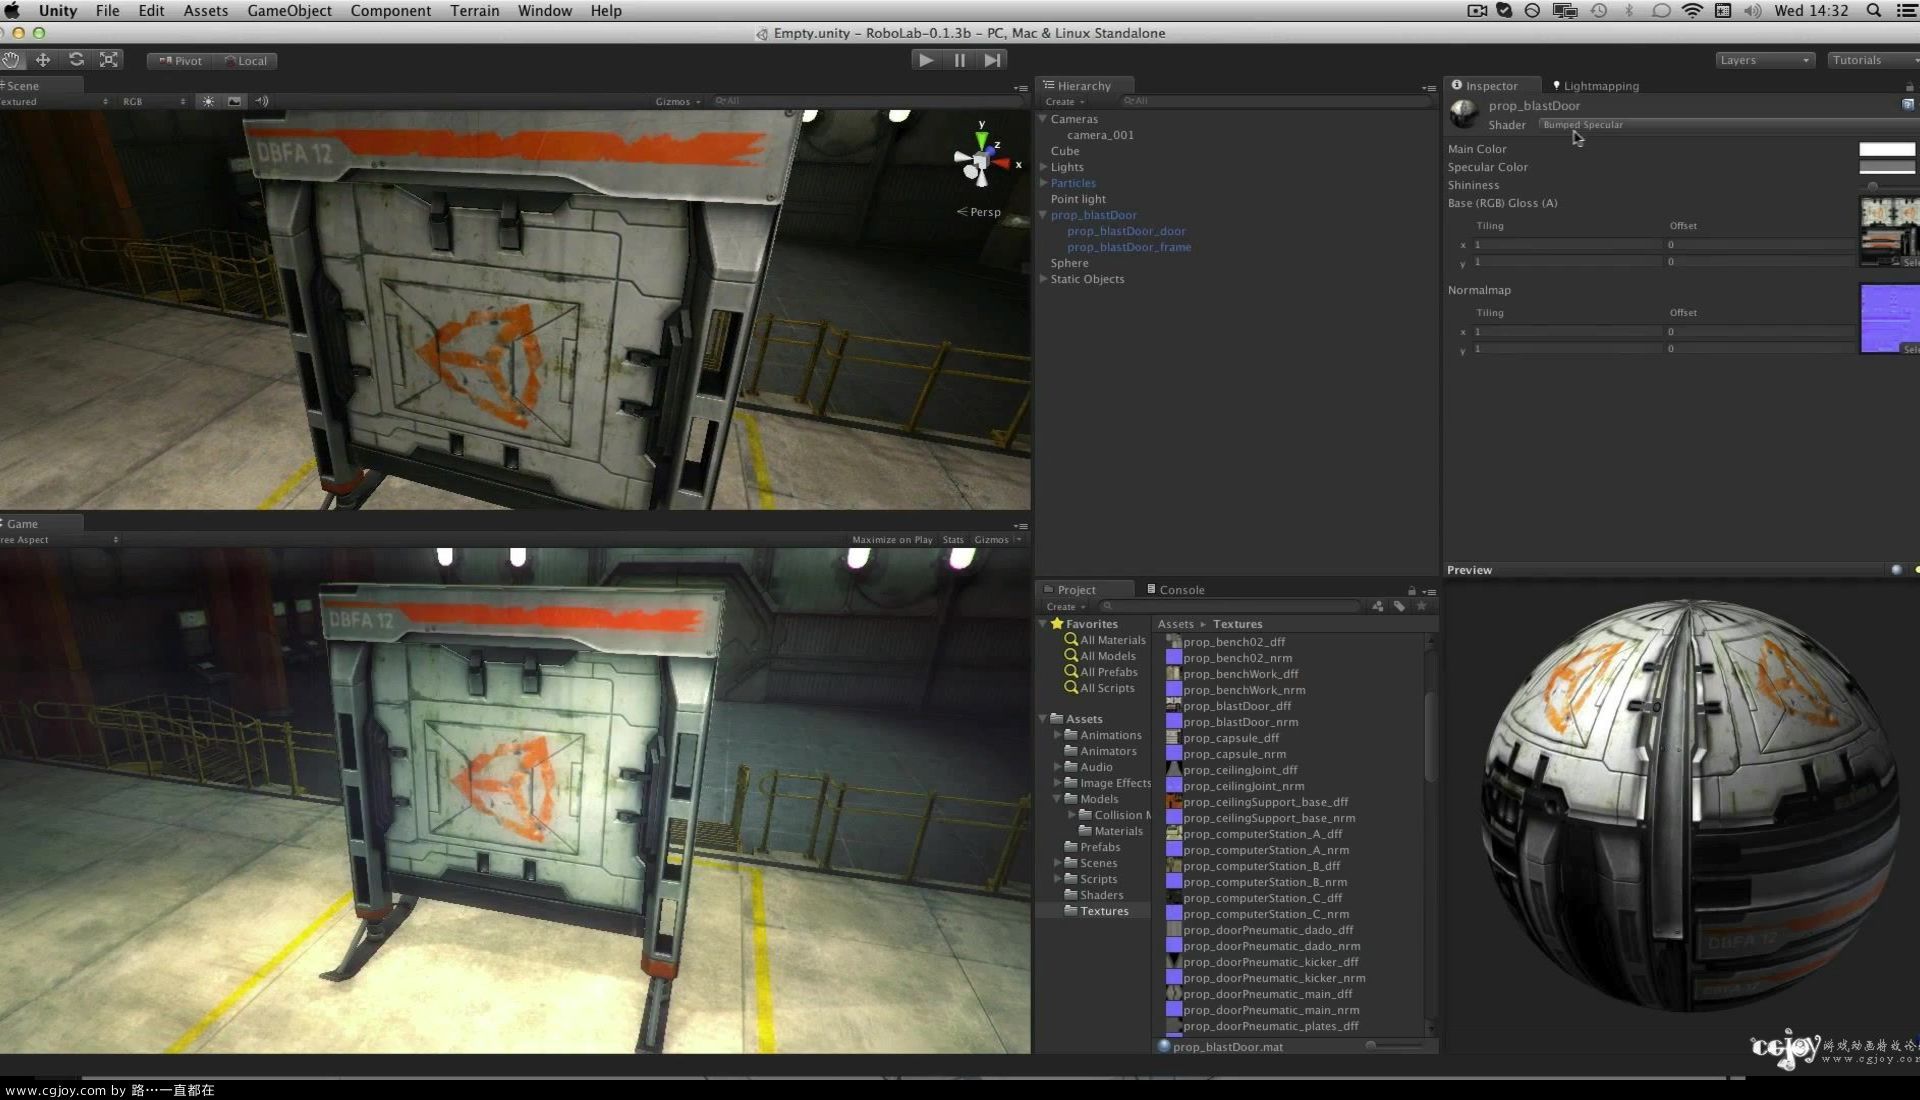Open Scene view Gizmos dropdown
Screen dimensions: 1920x1100
coord(678,102)
